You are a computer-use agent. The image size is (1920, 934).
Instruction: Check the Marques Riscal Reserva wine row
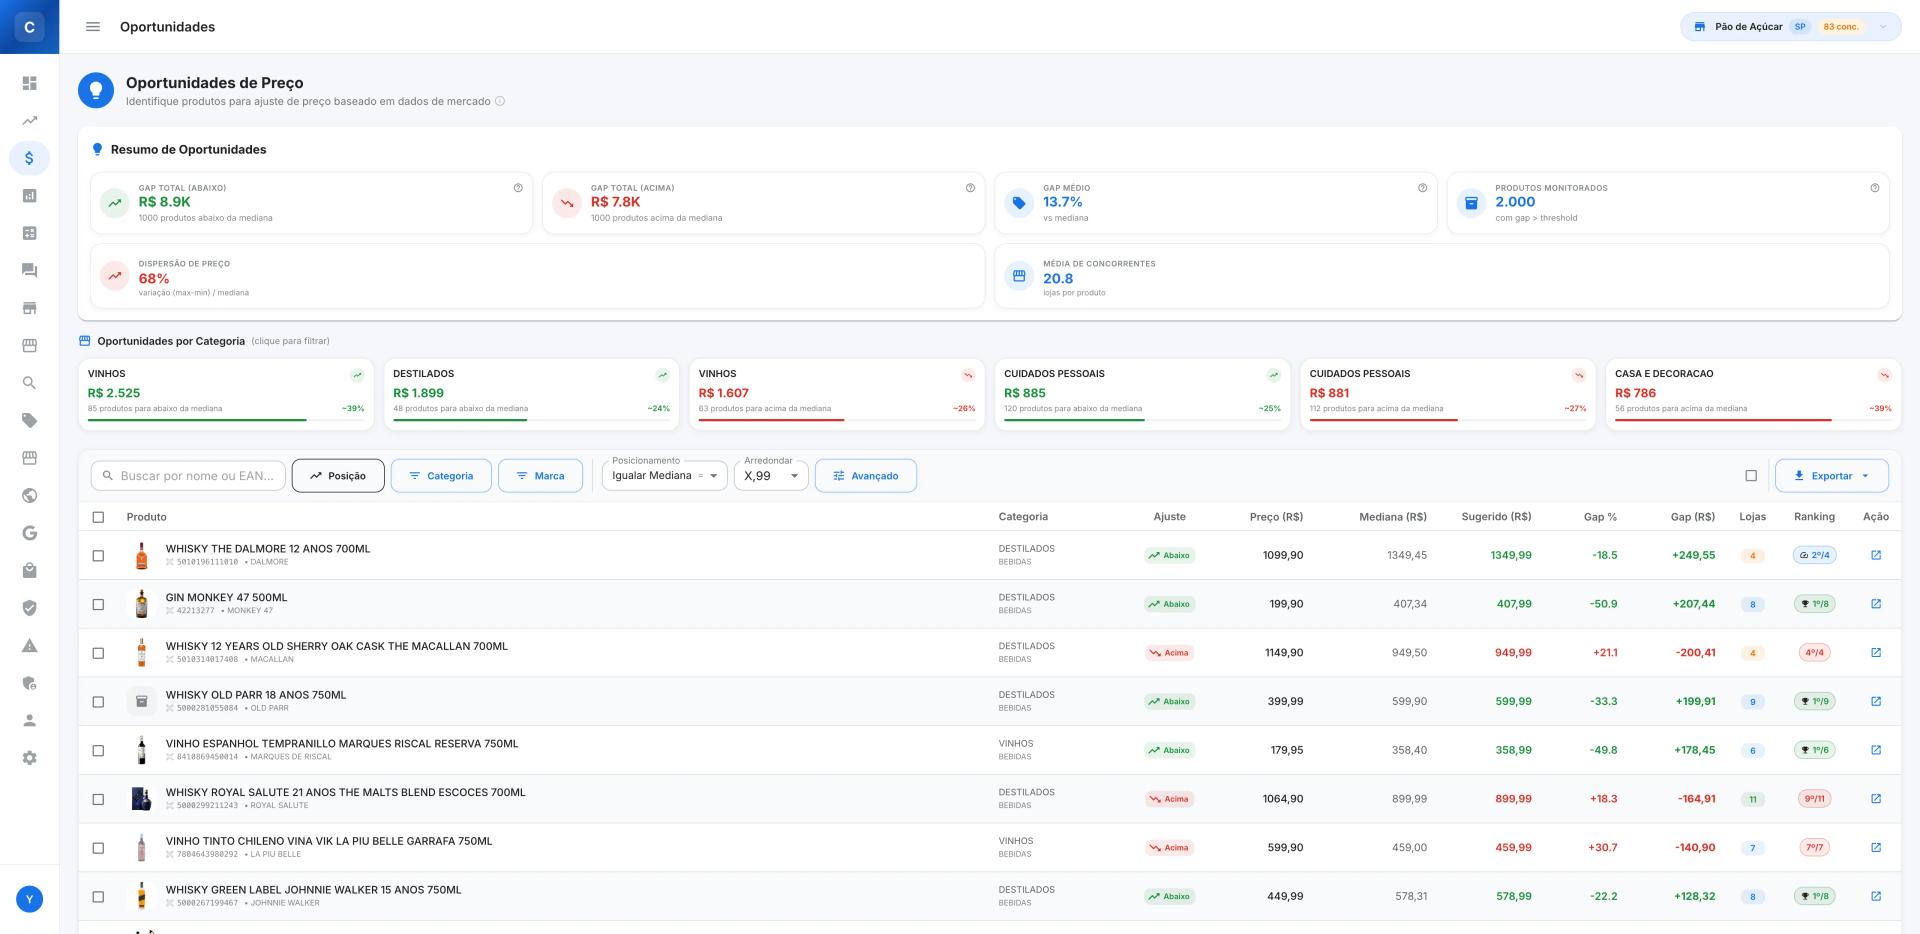pos(98,750)
